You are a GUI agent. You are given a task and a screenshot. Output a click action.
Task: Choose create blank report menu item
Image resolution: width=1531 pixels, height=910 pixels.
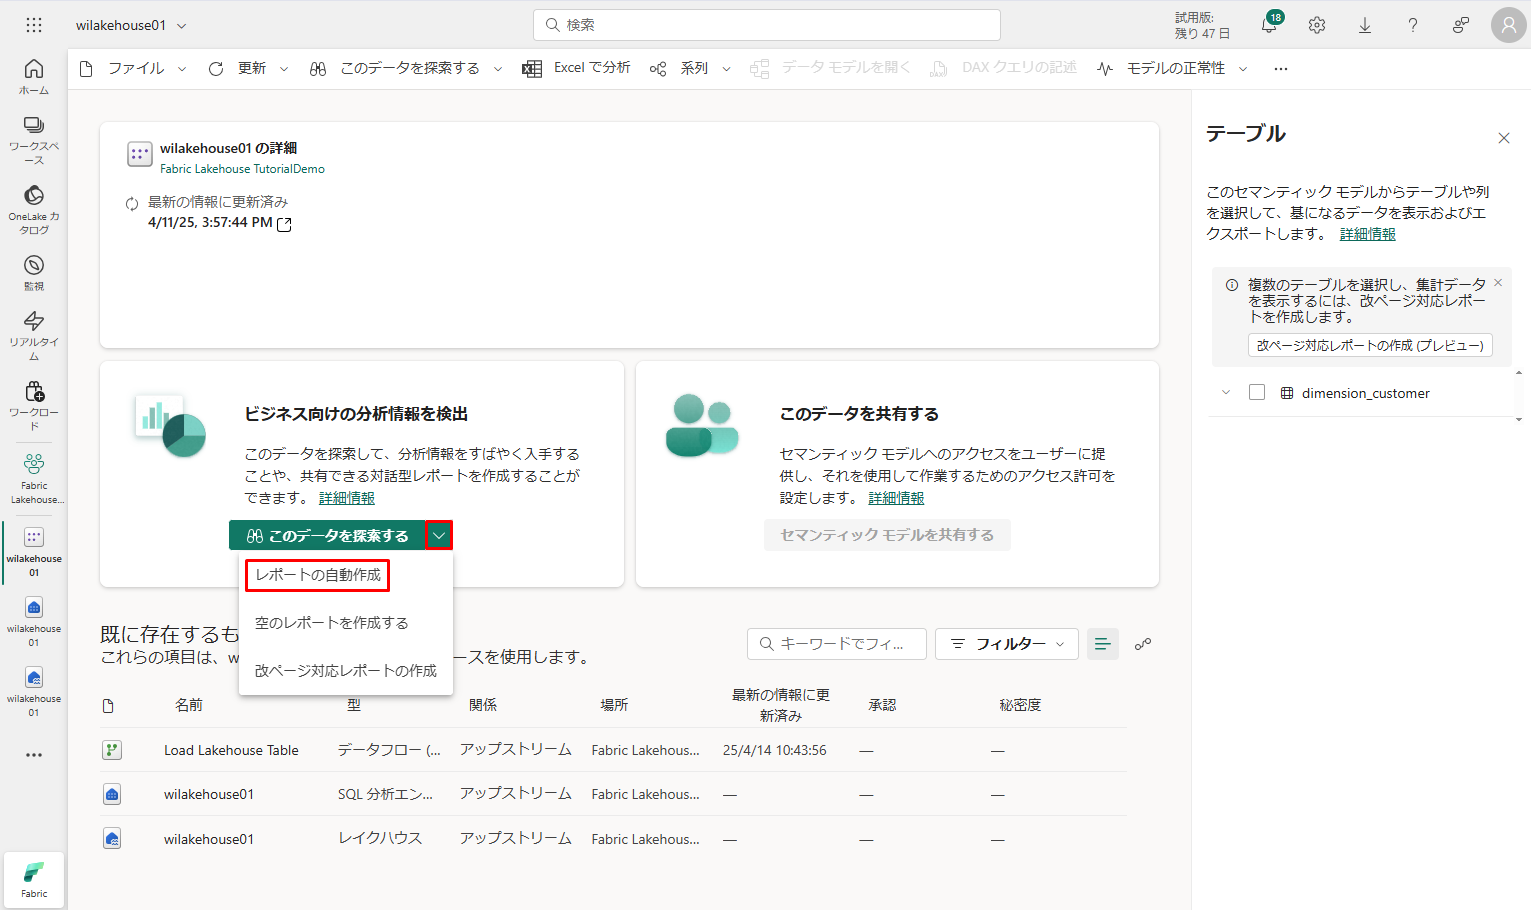click(x=332, y=623)
